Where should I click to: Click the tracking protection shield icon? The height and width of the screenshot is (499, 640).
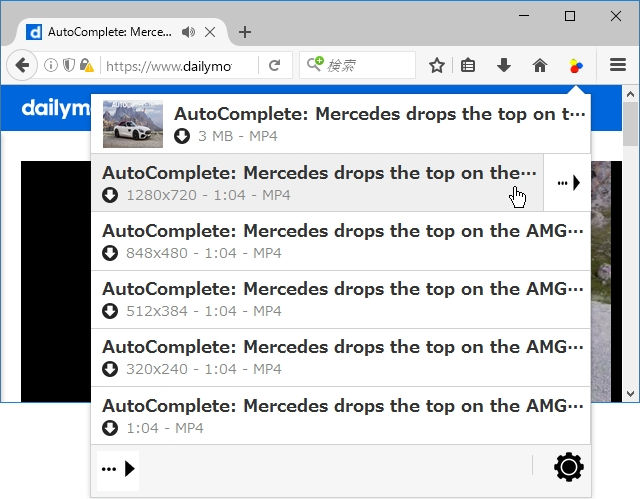(69, 65)
